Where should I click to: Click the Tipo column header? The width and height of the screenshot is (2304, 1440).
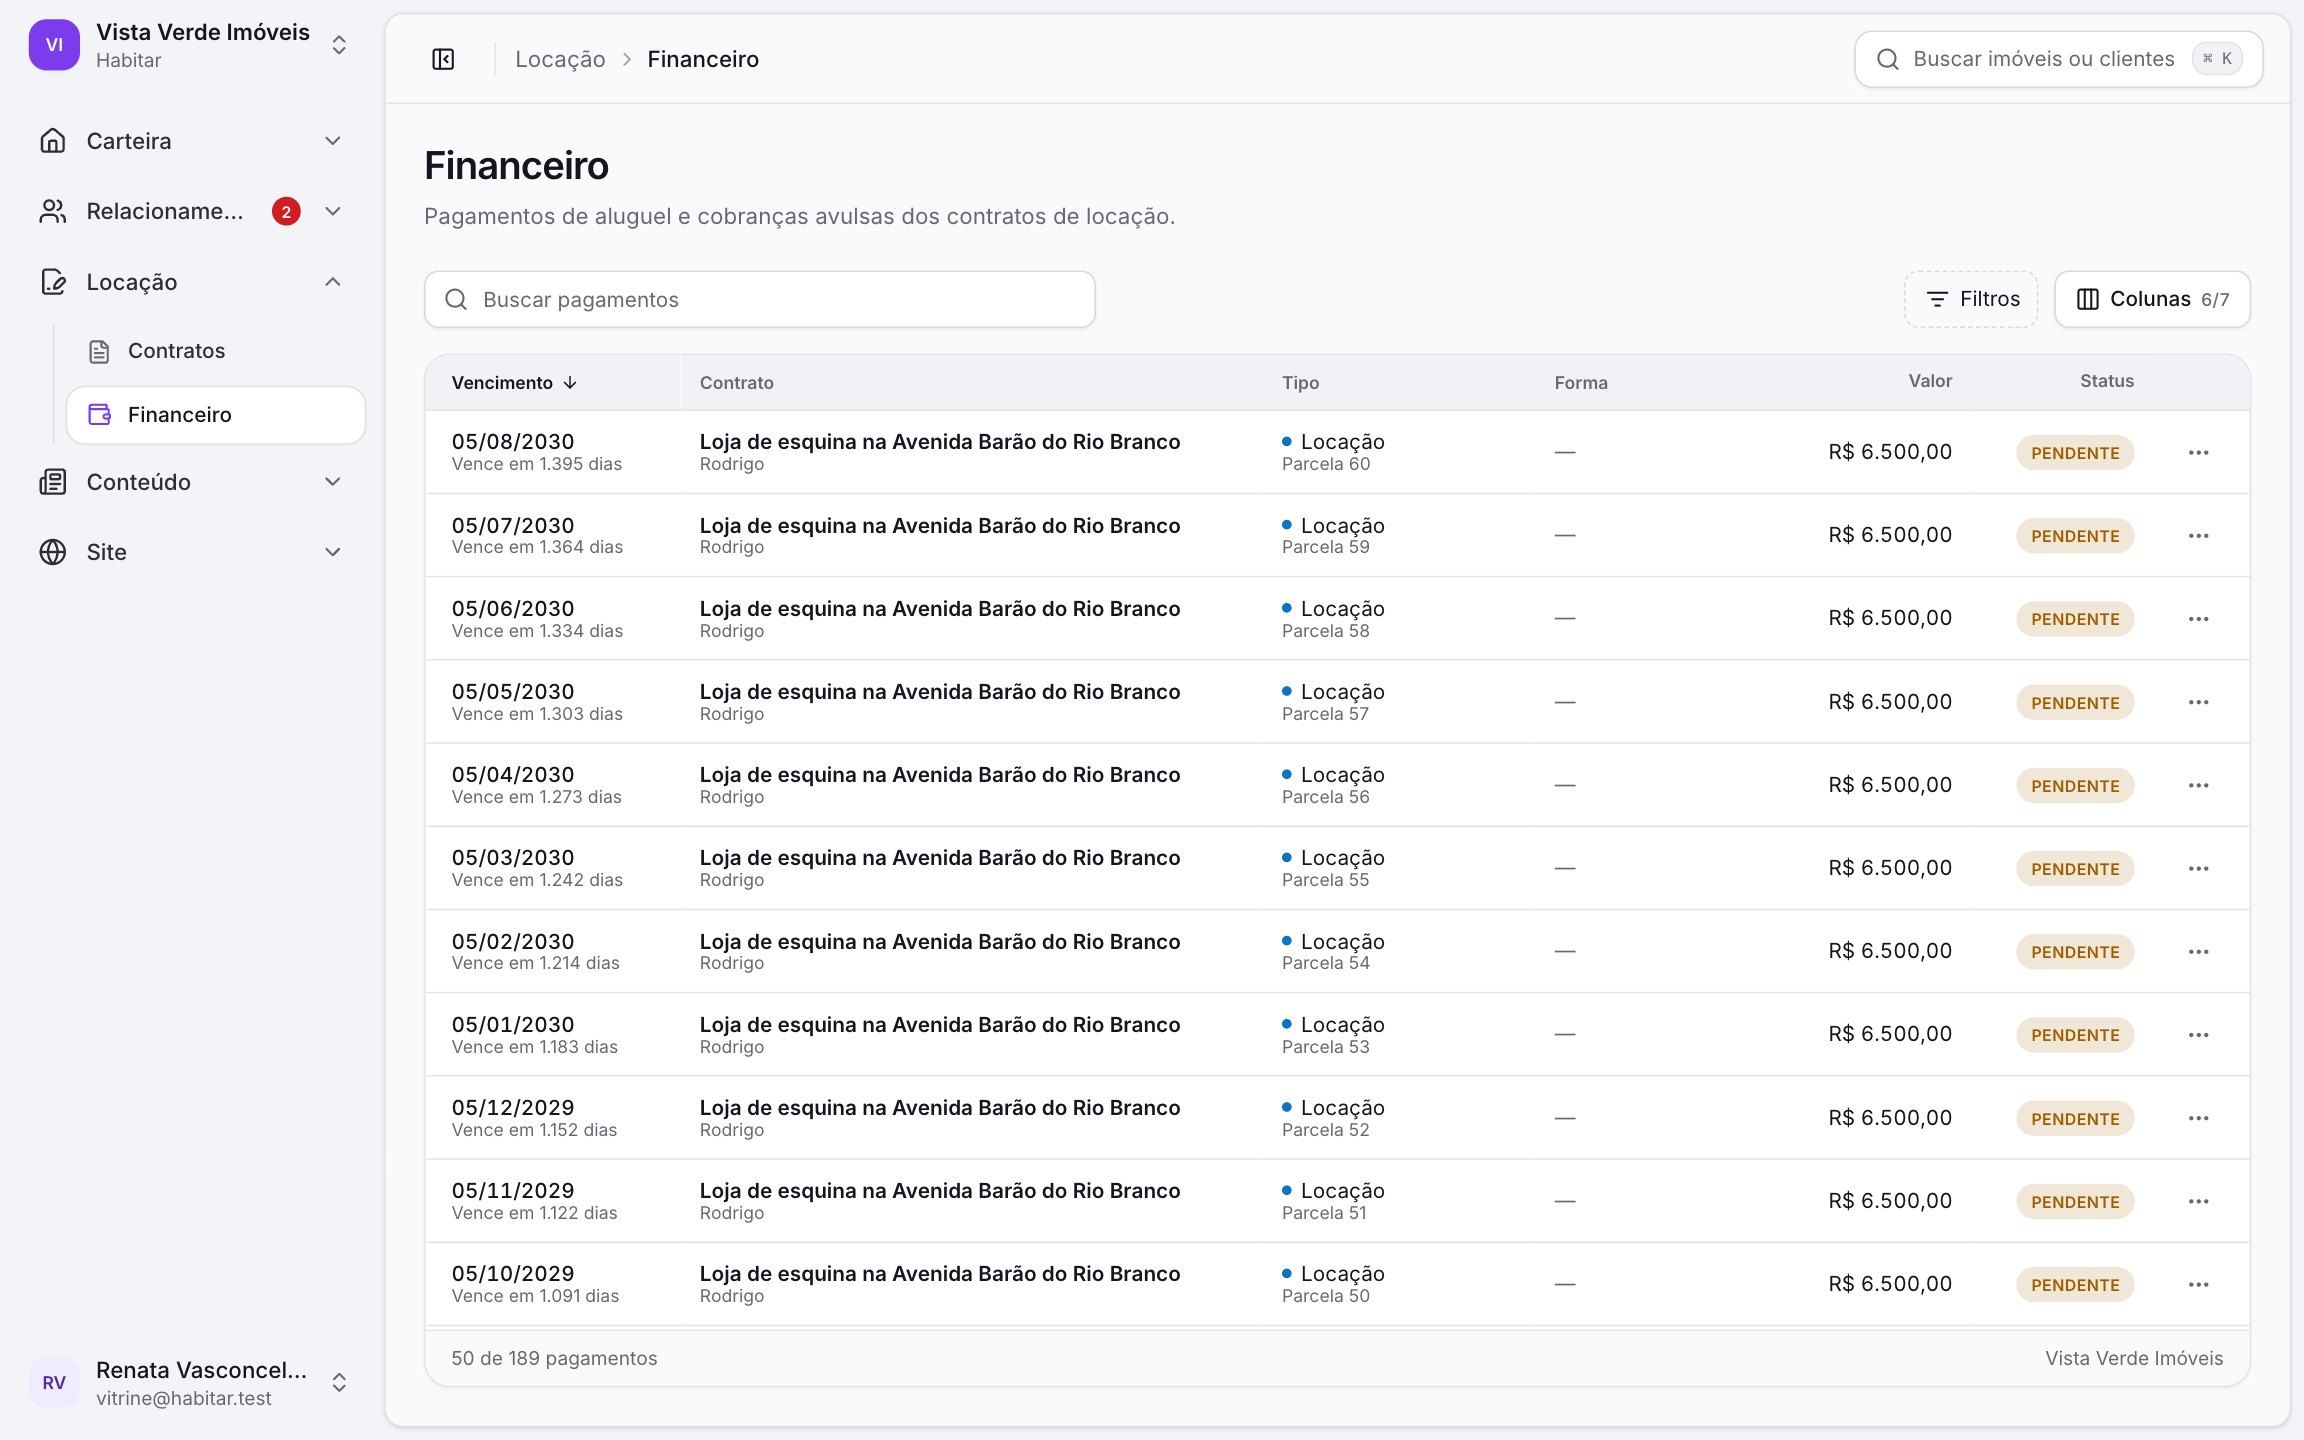1300,383
